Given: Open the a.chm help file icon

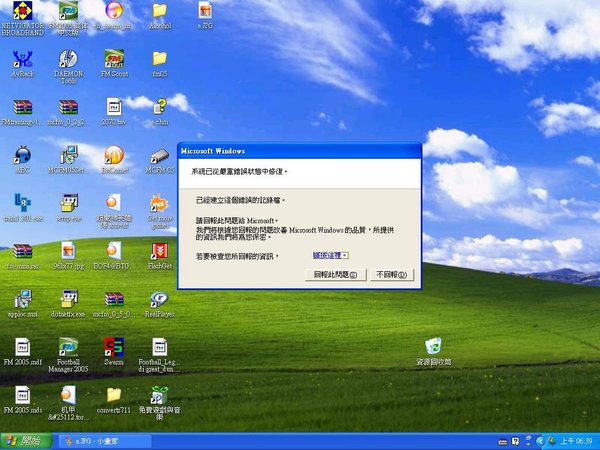Looking at the screenshot, I should pyautogui.click(x=160, y=107).
